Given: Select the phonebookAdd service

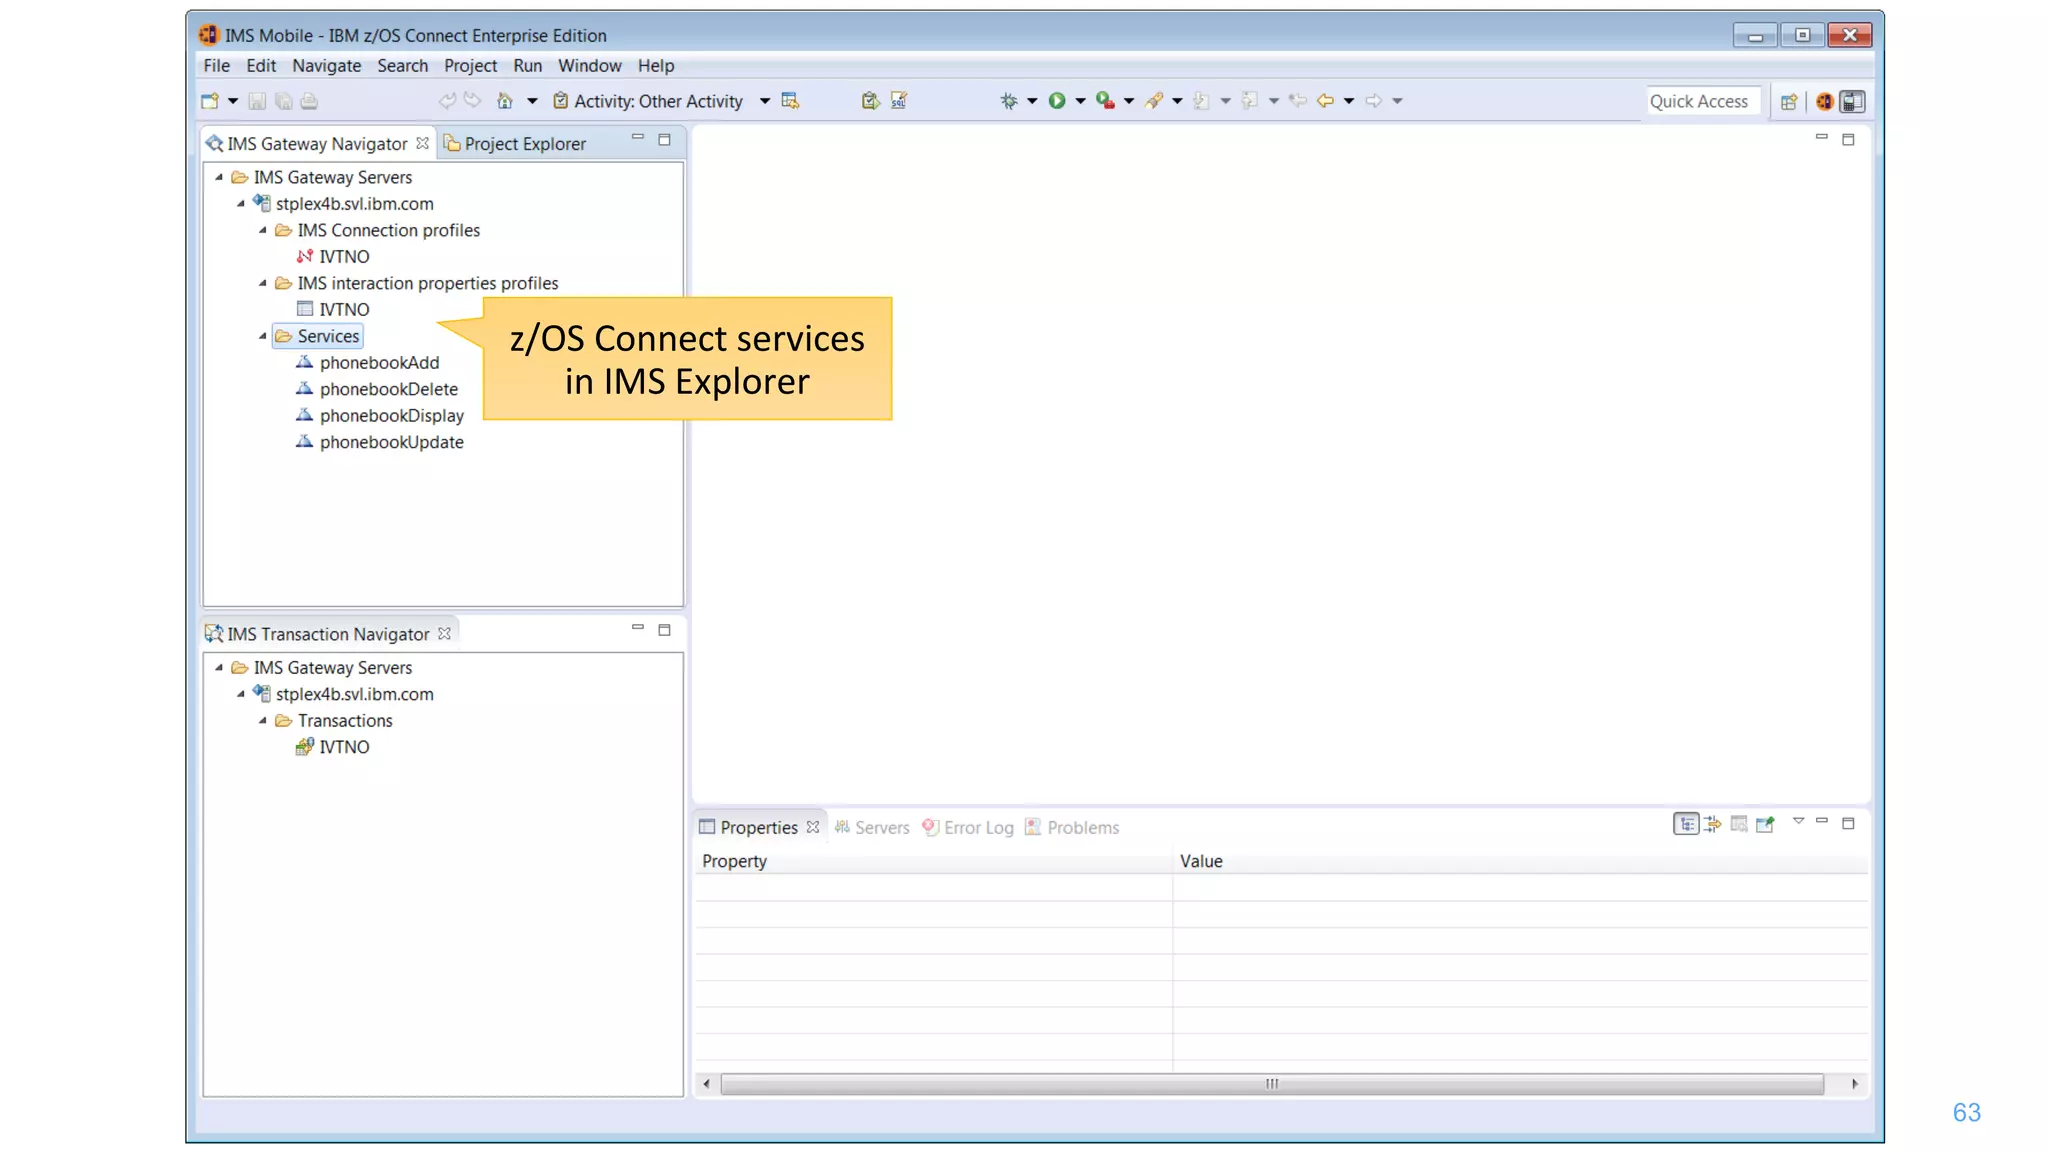Looking at the screenshot, I should pos(367,363).
